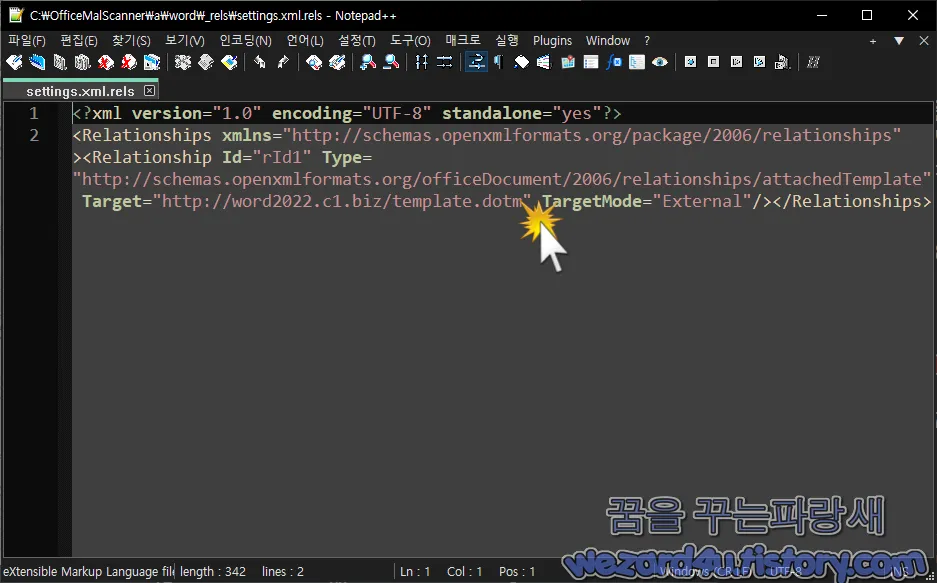Open the document list dropdown triangle
The image size is (937, 583).
click(x=899, y=41)
